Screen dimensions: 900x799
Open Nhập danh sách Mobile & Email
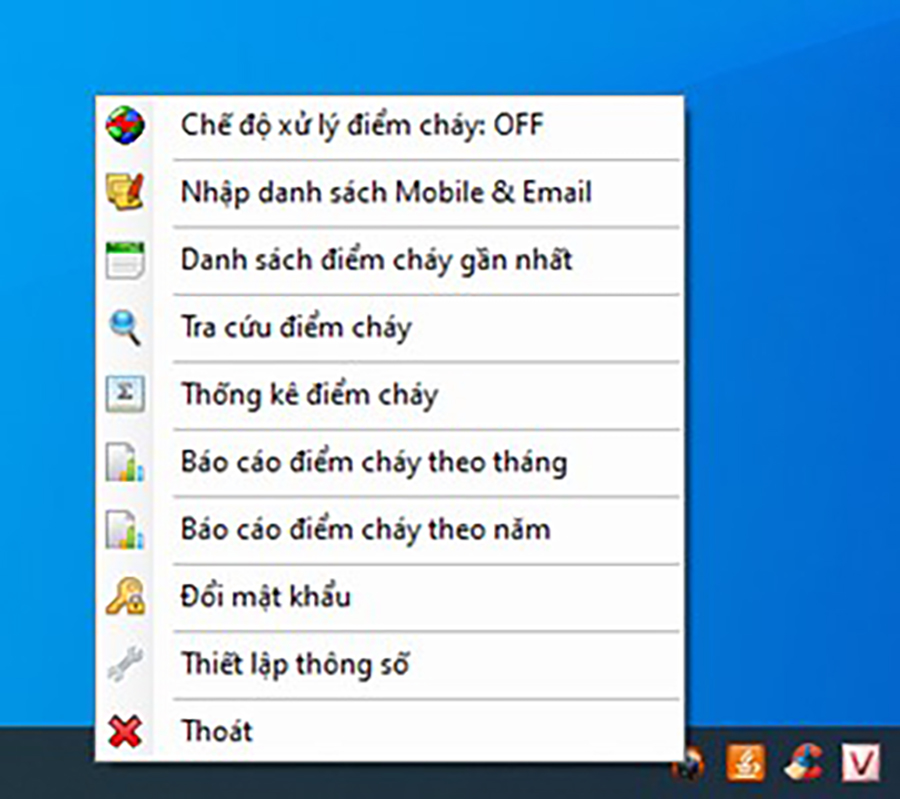point(390,192)
